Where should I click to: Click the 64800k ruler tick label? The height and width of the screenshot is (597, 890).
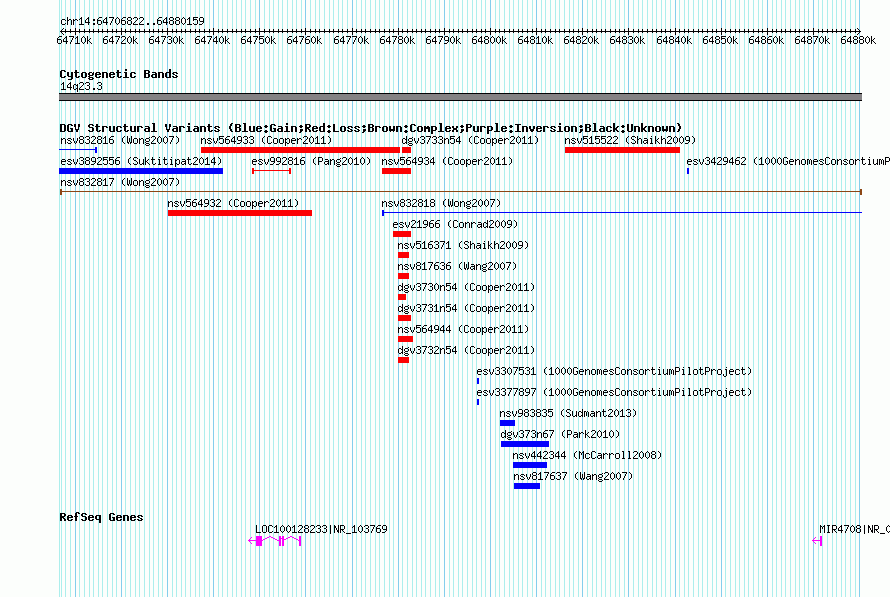(489, 40)
